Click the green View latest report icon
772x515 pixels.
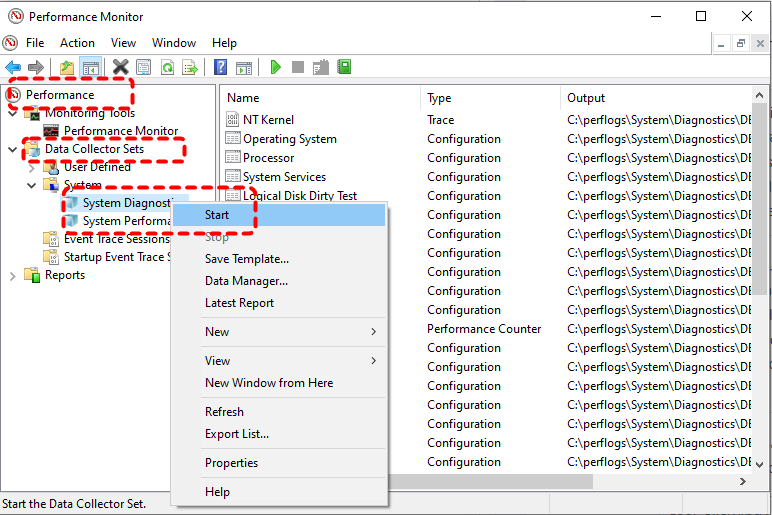(x=344, y=67)
